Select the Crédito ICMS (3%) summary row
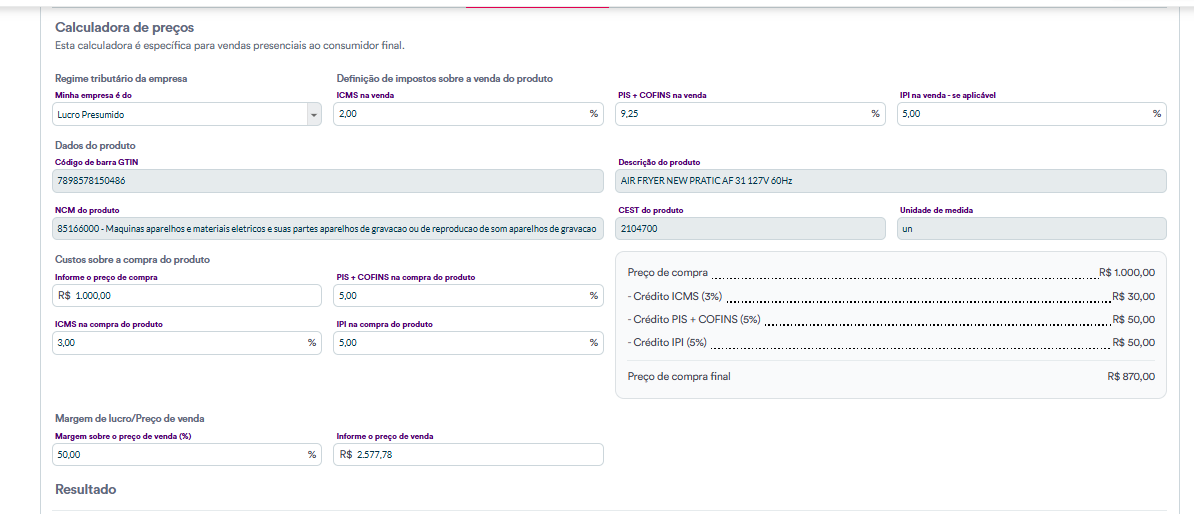1194x514 pixels. (890, 296)
